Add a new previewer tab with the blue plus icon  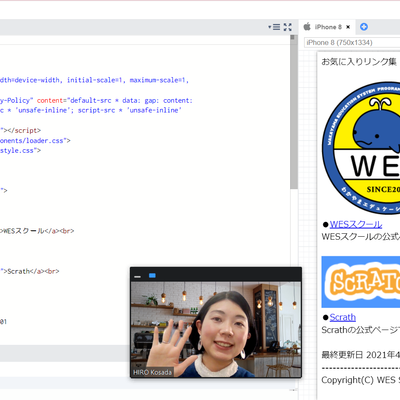point(364,27)
